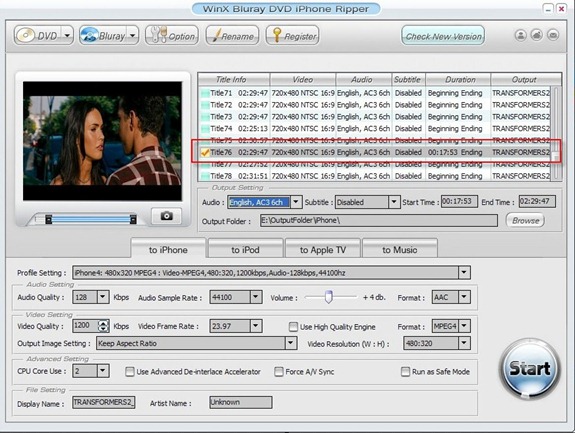
Task: Enable Use Advanced De-interlace Accelerator
Action: [x=129, y=372]
